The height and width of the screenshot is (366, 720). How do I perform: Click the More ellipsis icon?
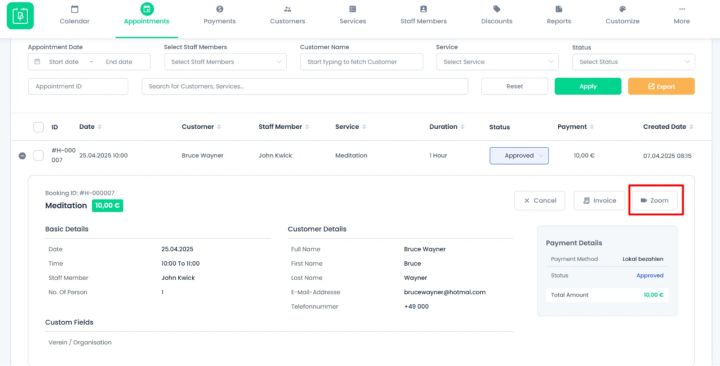[682, 9]
